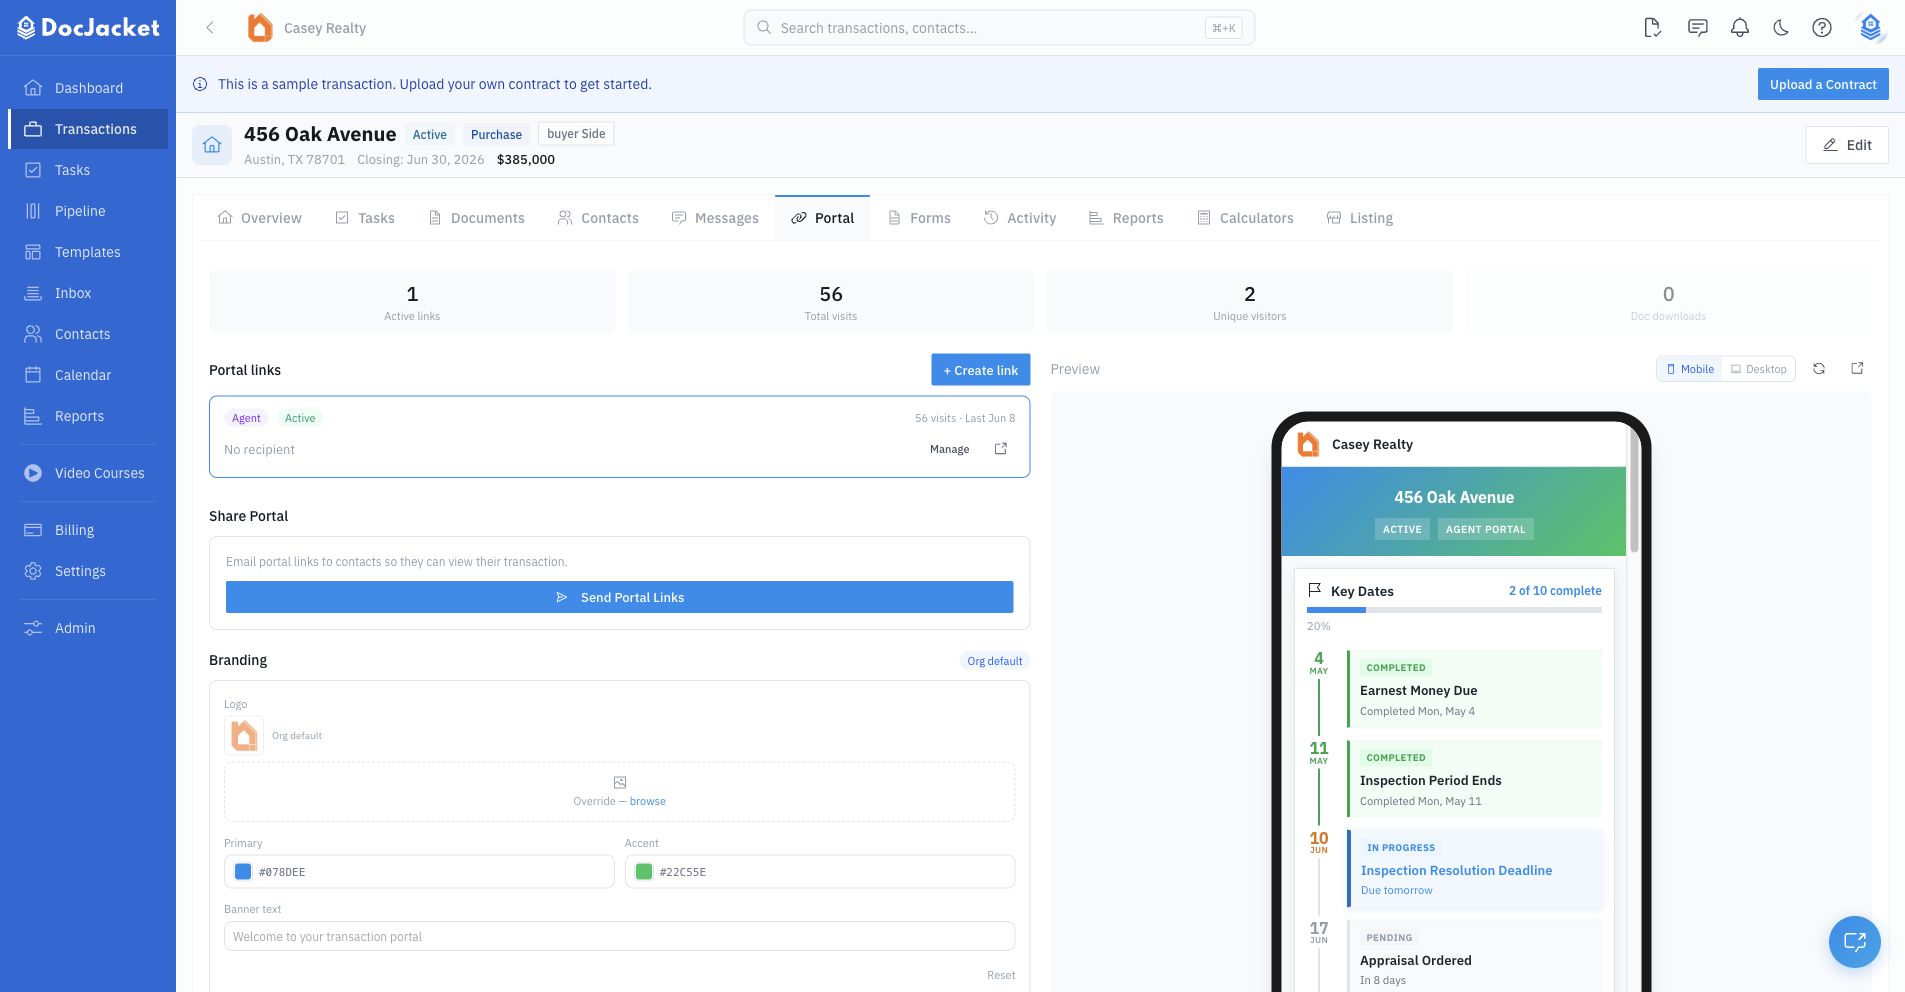Click the preview phone scrollbar
This screenshot has height=992, width=1905.
1634,492
